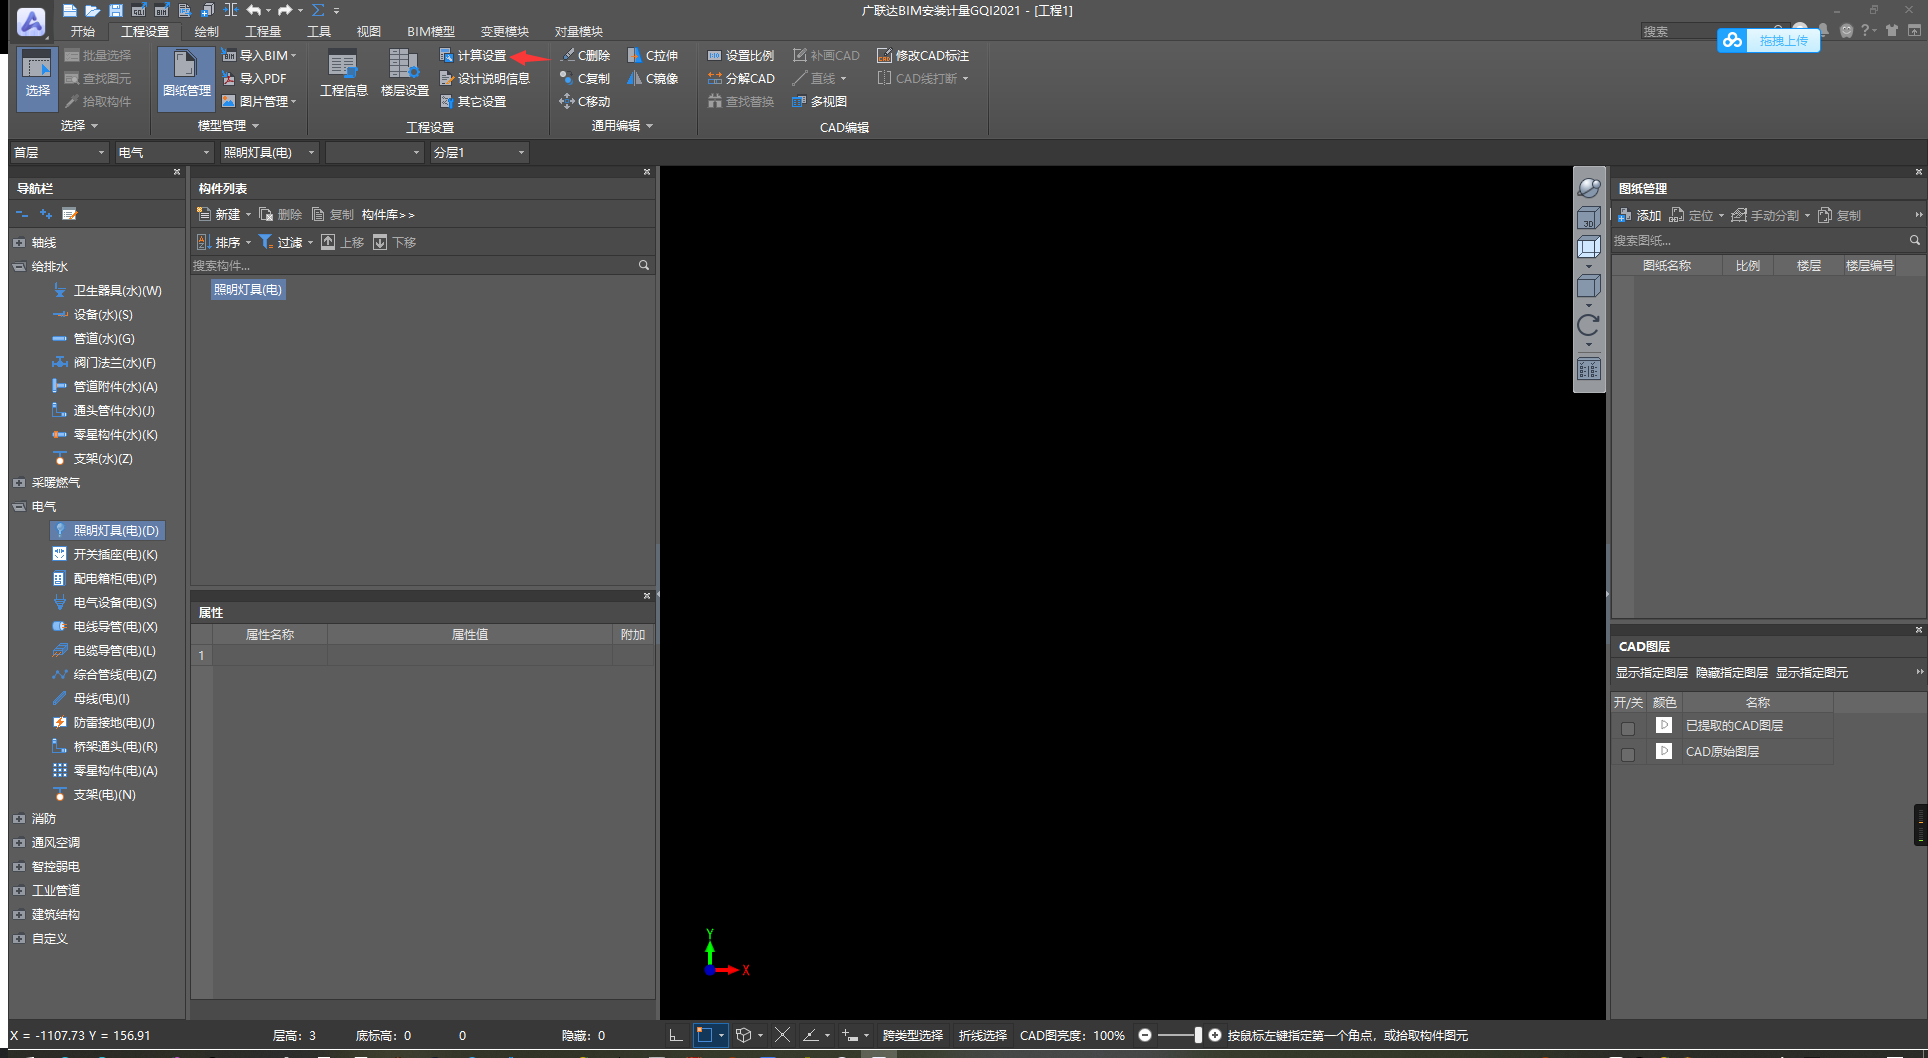The width and height of the screenshot is (1928, 1058).
Task: Switch to the 绘制 ribbon tab
Action: (x=207, y=32)
